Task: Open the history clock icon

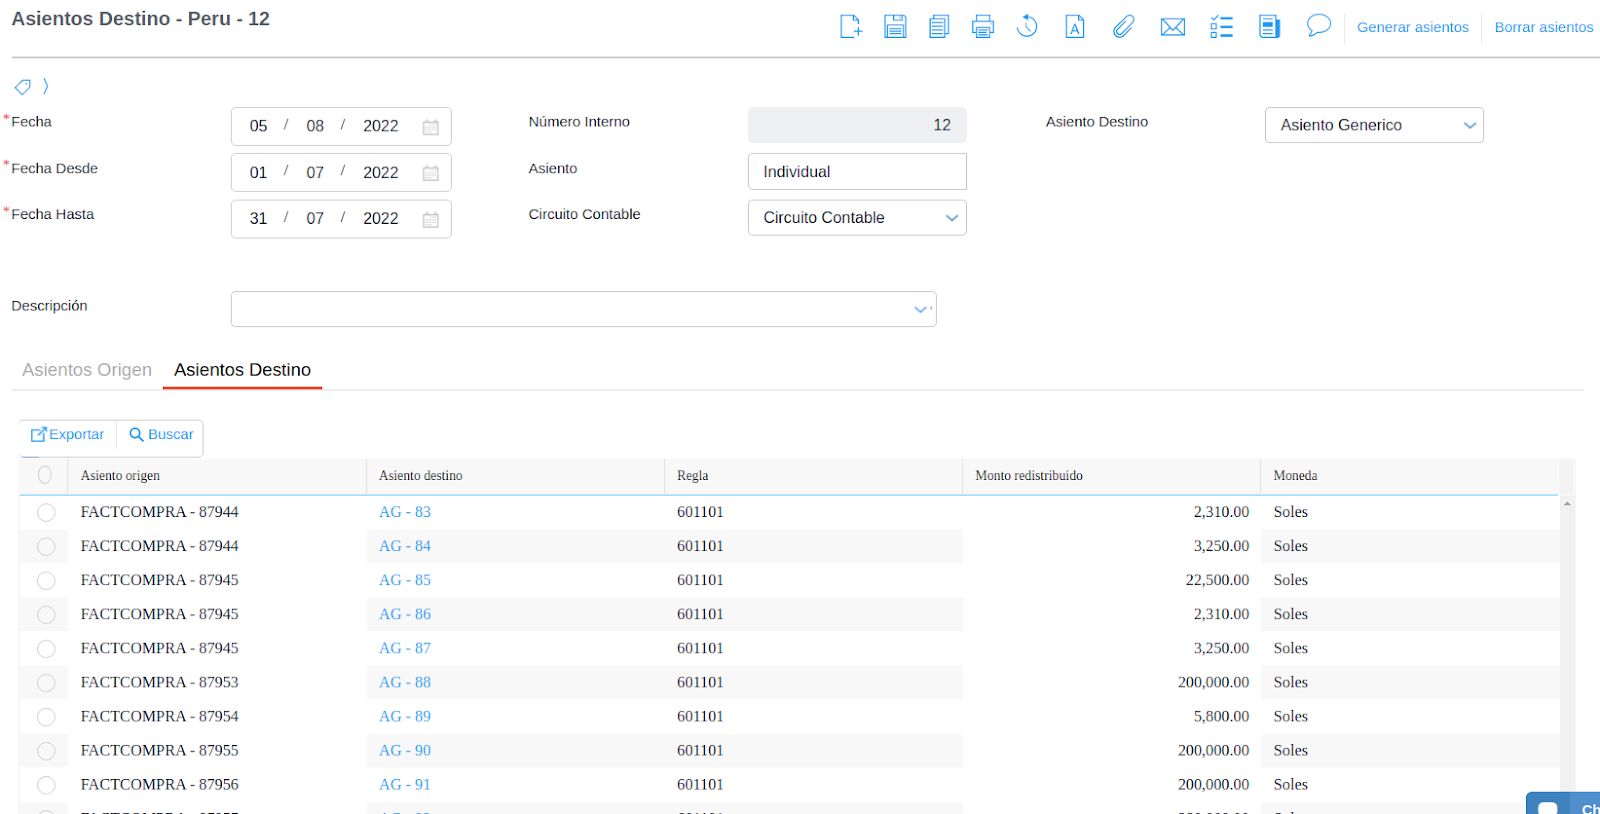Action: [x=1027, y=27]
